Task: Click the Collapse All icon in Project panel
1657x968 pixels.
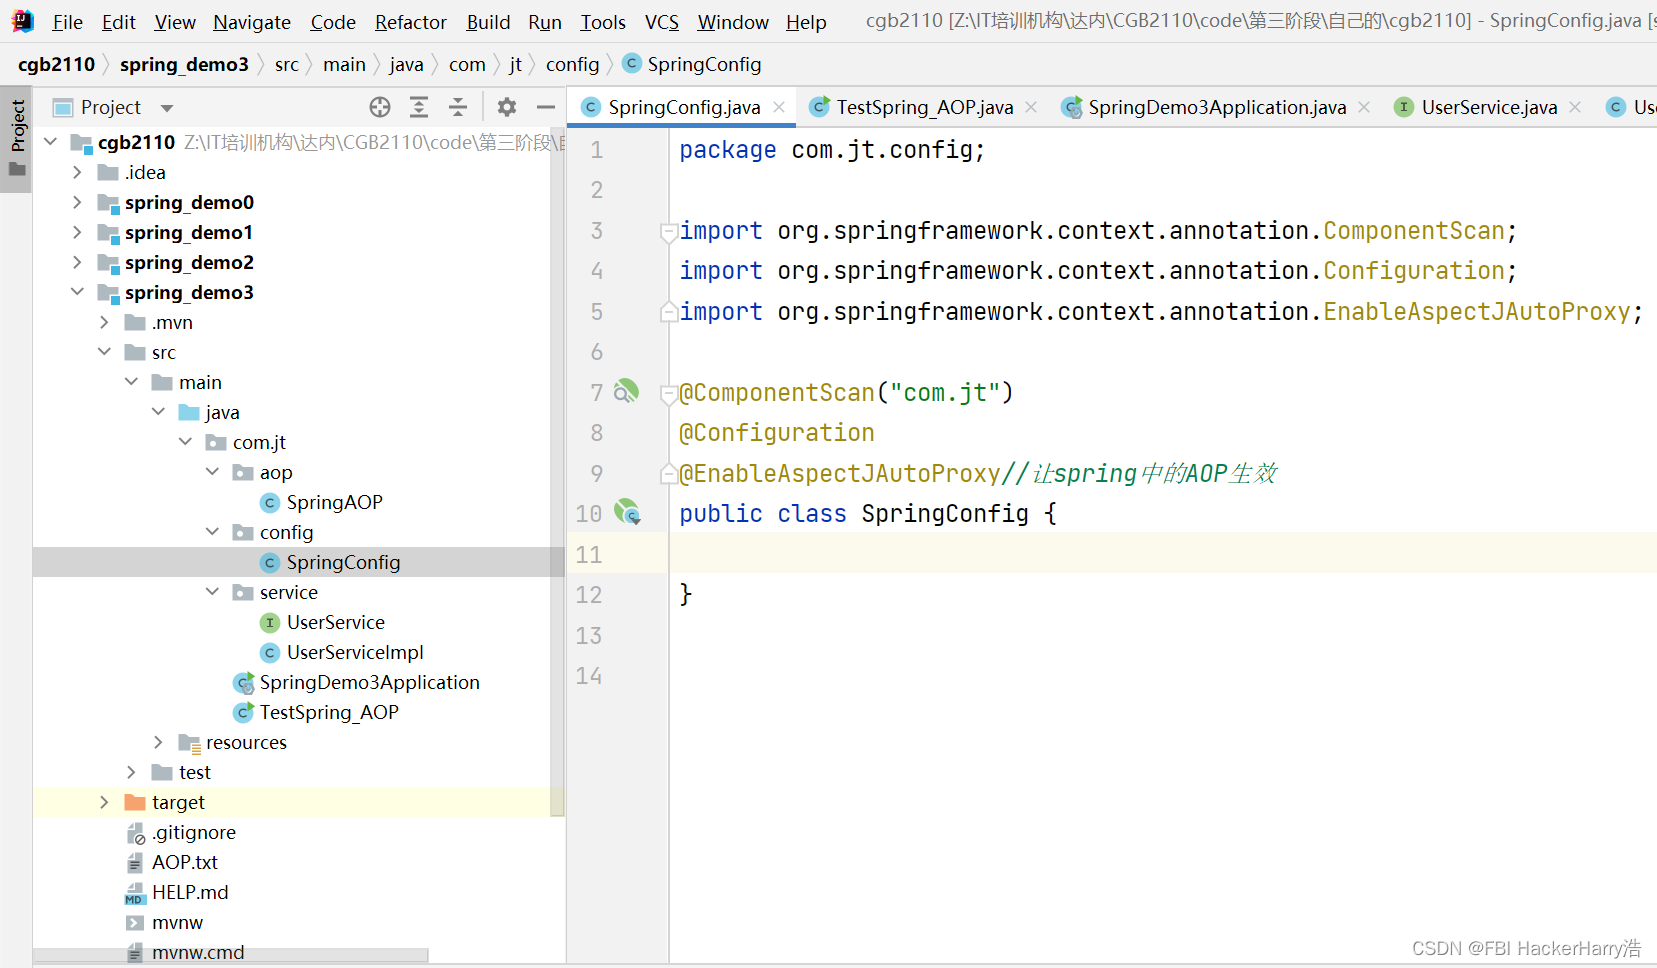Action: [458, 107]
